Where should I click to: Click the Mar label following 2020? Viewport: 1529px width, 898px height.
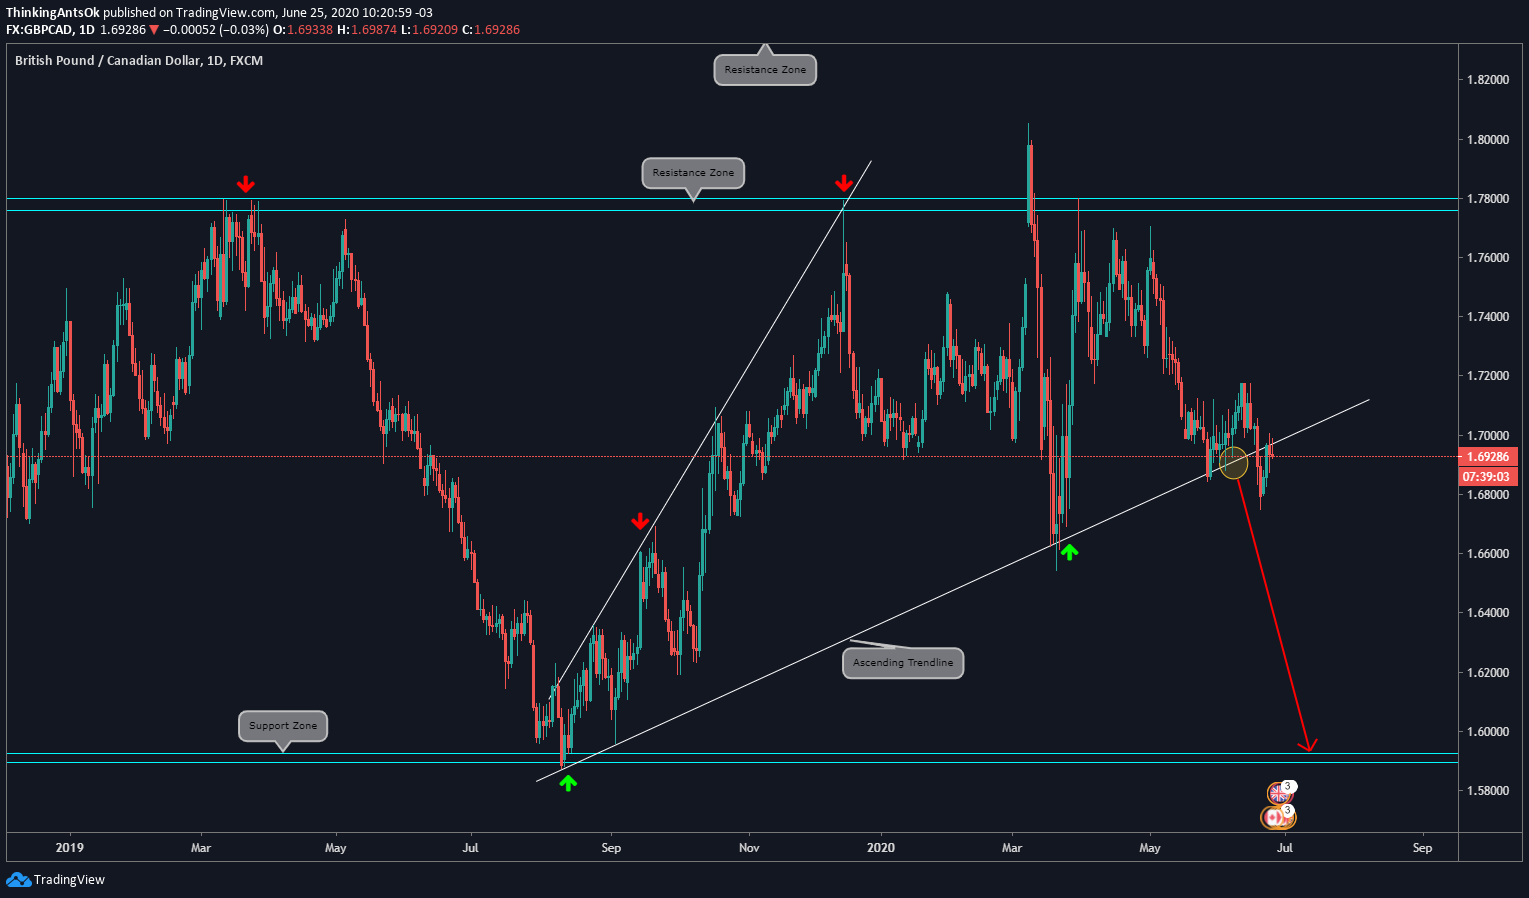(x=1013, y=848)
